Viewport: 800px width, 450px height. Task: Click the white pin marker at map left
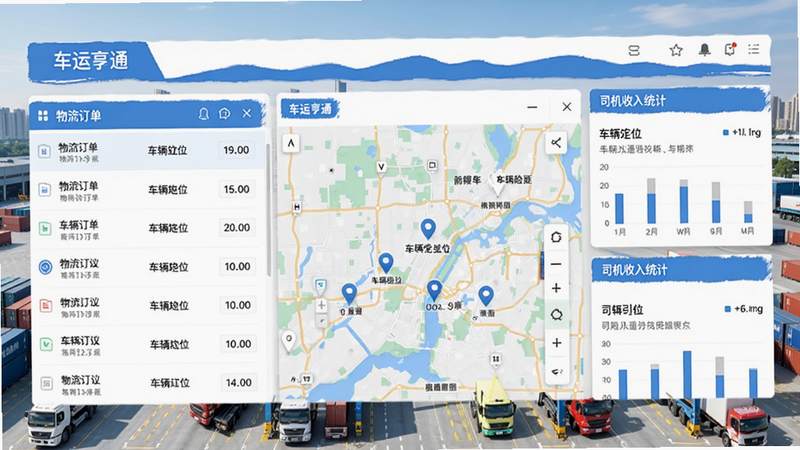click(289, 341)
